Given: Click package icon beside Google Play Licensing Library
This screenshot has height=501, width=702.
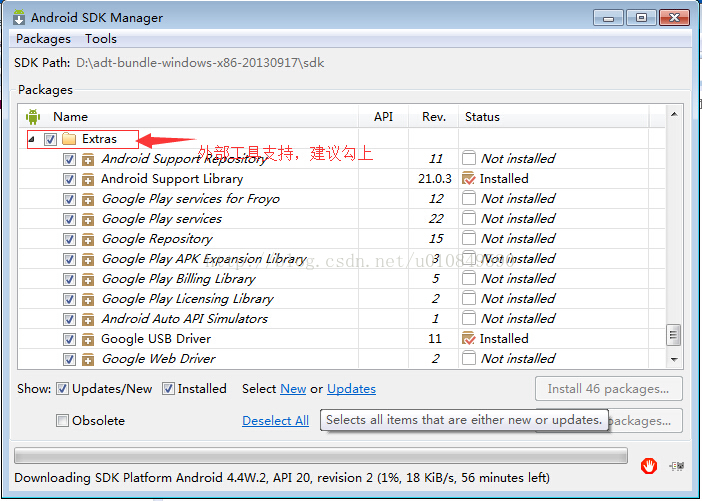Looking at the screenshot, I should click(x=88, y=299).
